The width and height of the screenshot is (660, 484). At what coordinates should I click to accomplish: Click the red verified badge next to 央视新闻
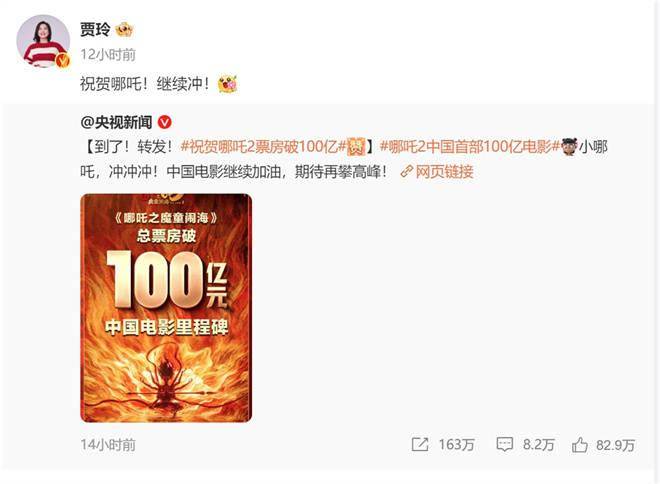[x=165, y=122]
